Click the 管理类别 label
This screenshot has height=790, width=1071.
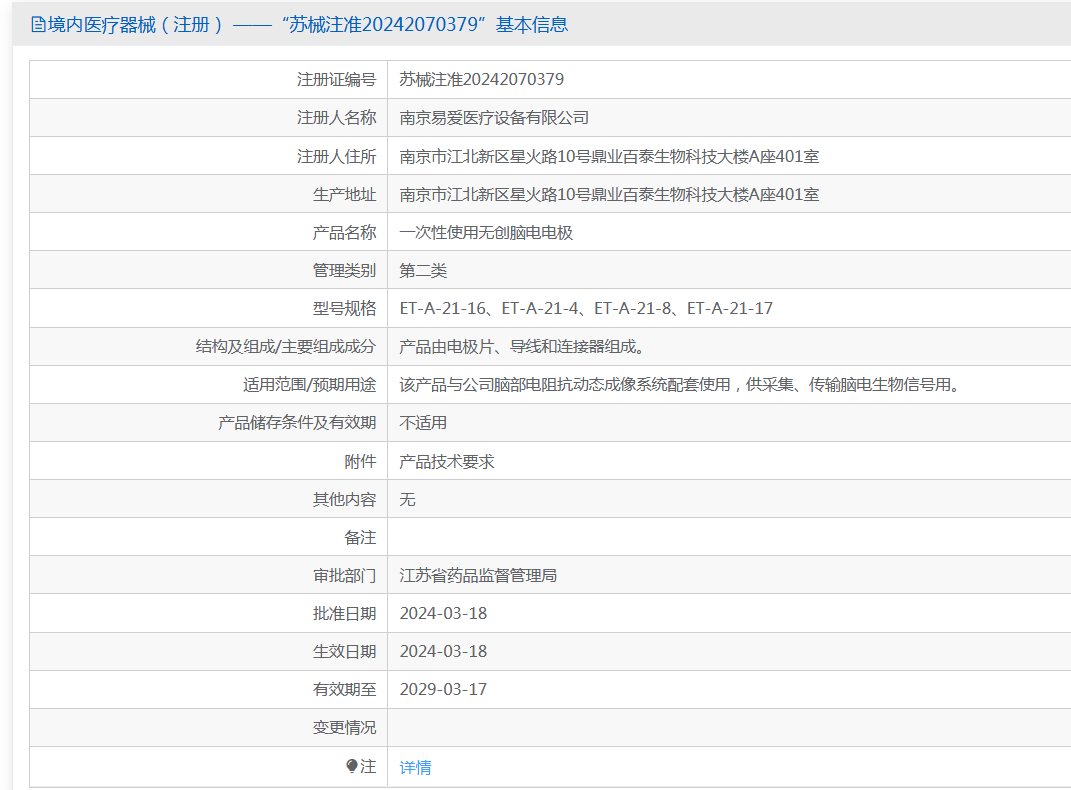pos(344,270)
